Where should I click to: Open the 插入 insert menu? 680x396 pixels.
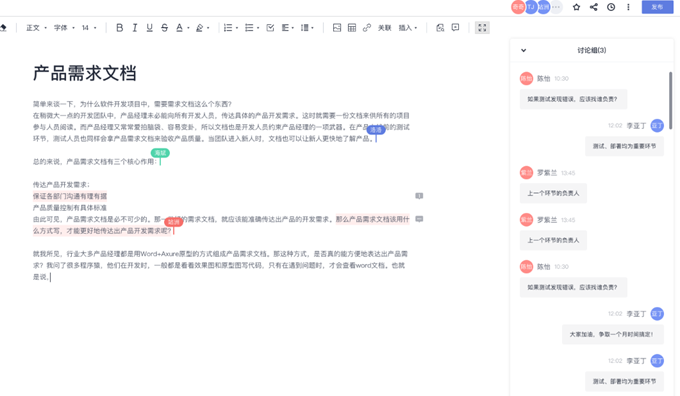(x=408, y=28)
